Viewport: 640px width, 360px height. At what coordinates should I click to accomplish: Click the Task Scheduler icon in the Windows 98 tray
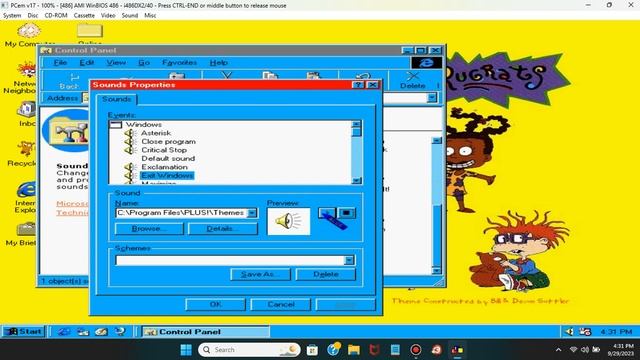(x=585, y=331)
